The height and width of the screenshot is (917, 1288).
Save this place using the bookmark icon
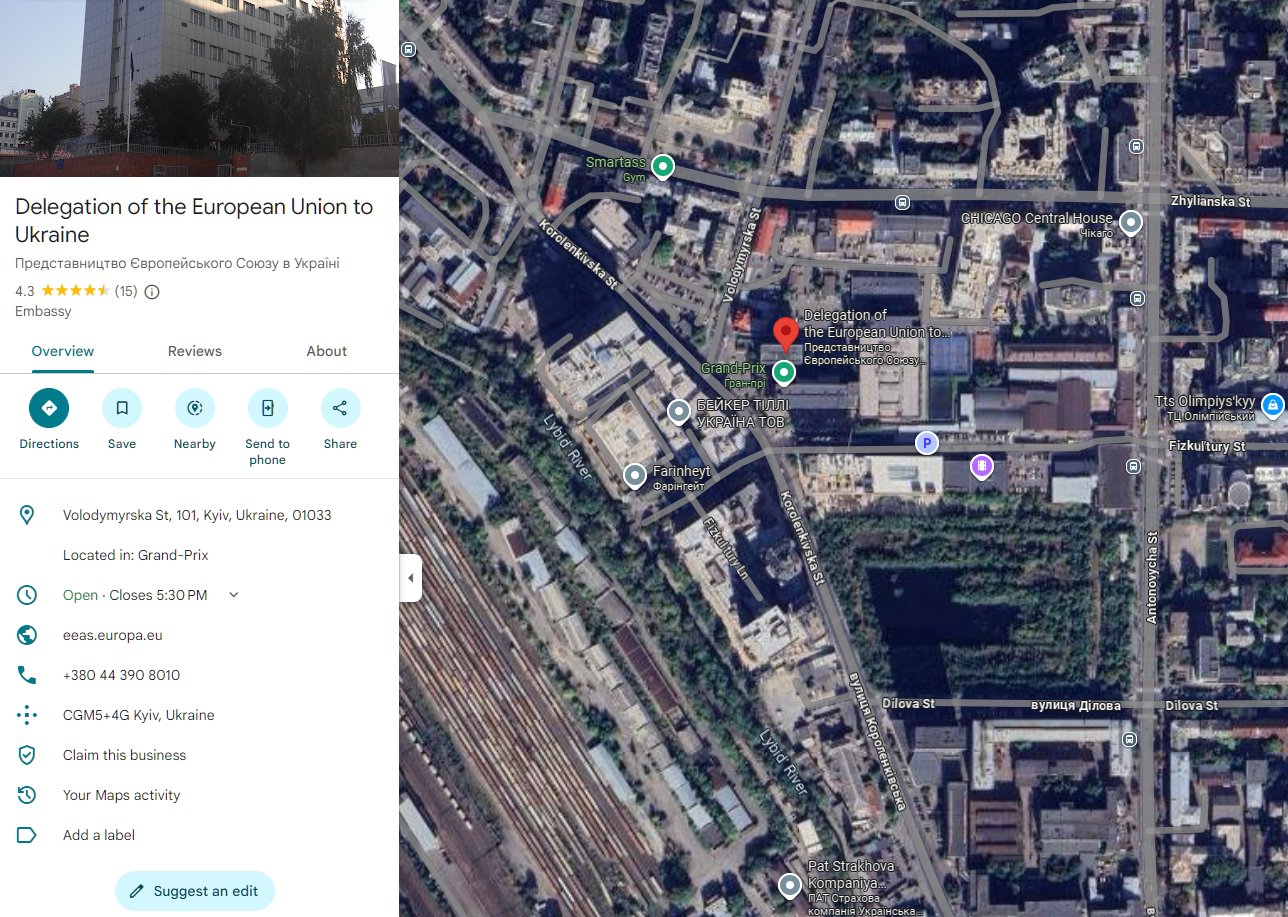tap(122, 408)
